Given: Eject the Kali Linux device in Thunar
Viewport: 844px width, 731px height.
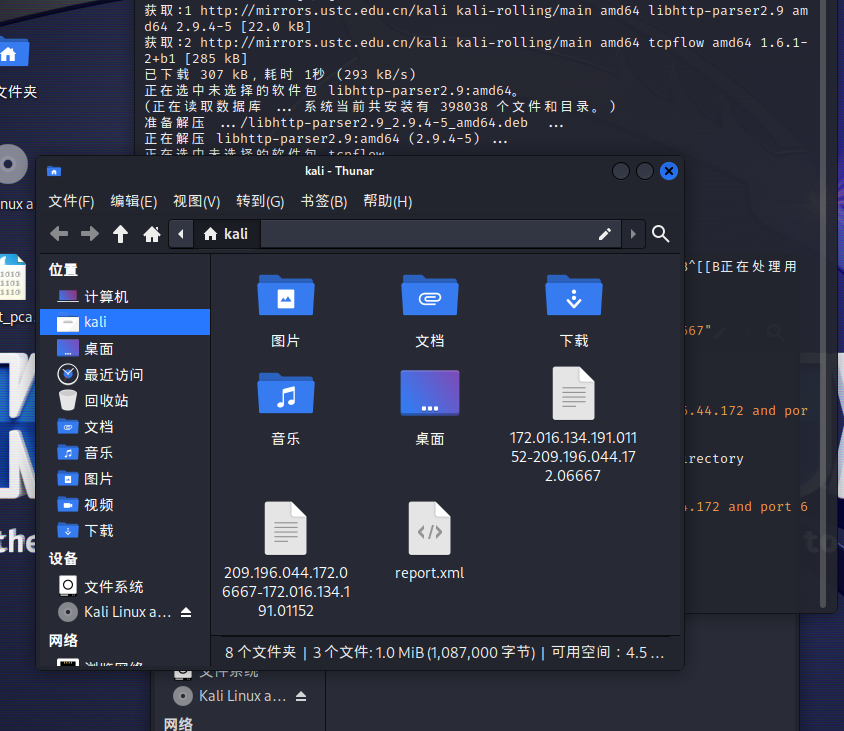Looking at the screenshot, I should pyautogui.click(x=186, y=612).
